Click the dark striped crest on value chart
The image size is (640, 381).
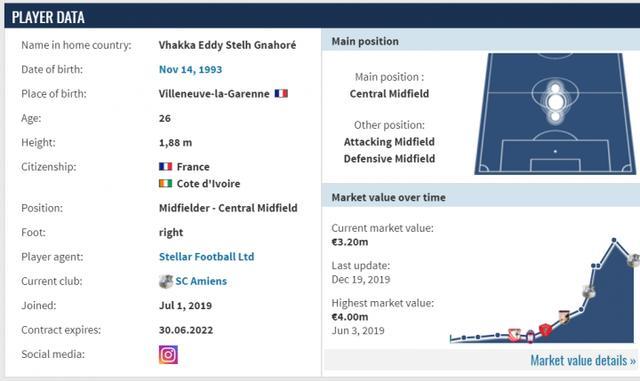tap(564, 317)
